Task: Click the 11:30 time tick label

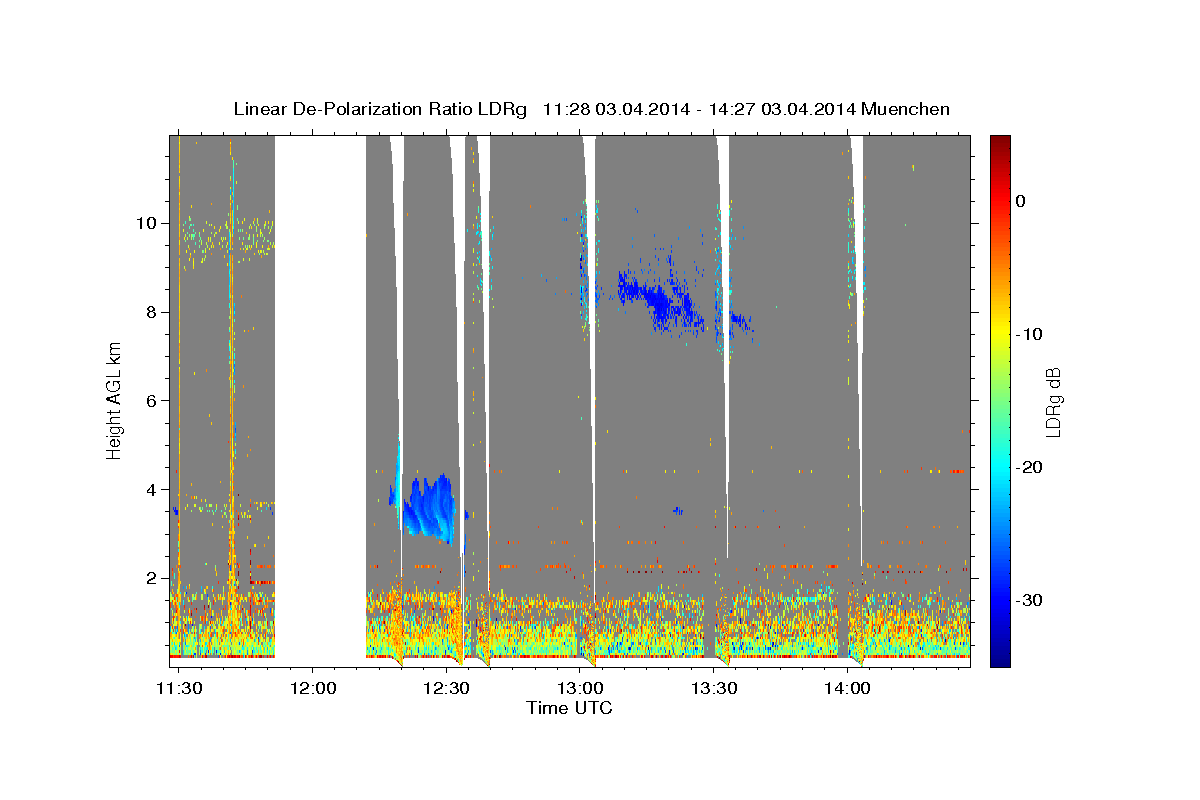Action: (180, 688)
